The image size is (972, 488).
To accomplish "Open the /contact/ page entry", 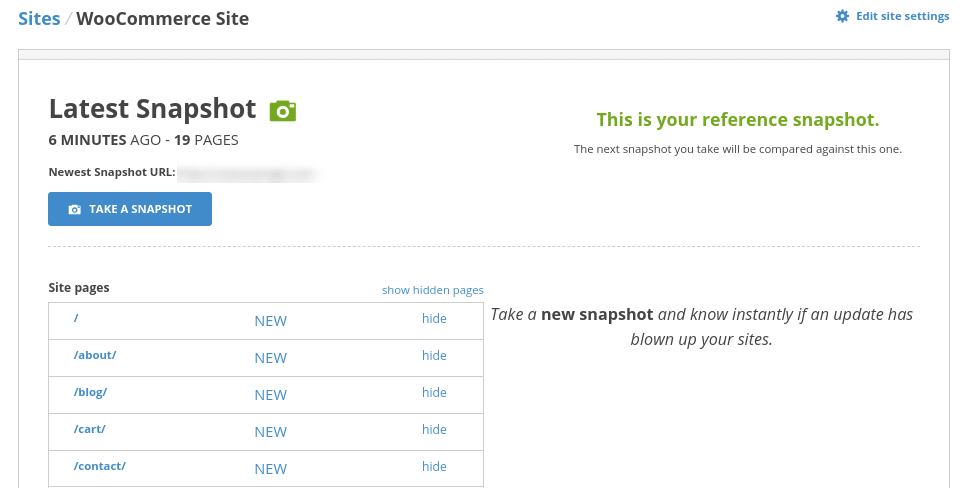I will (99, 466).
